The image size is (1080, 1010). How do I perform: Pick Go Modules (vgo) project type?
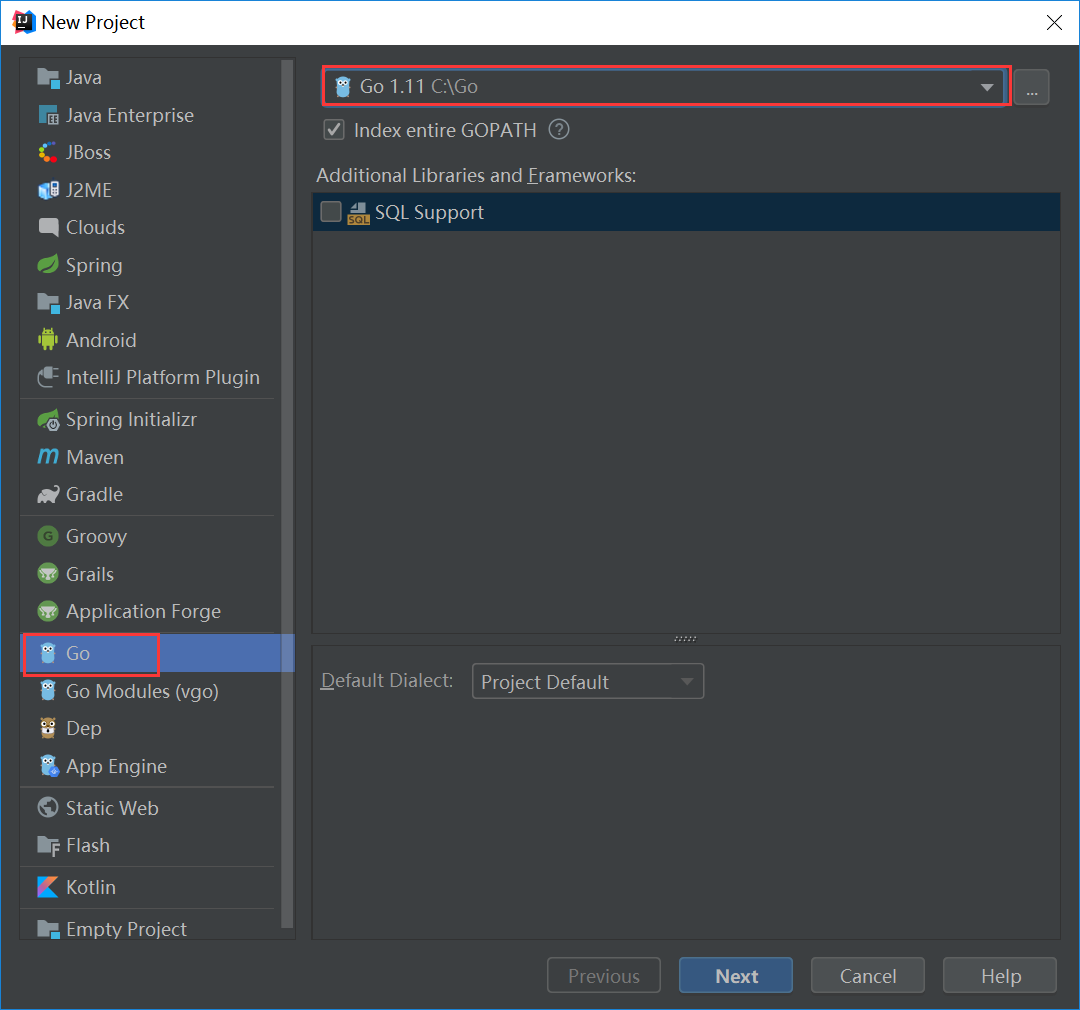tap(150, 690)
